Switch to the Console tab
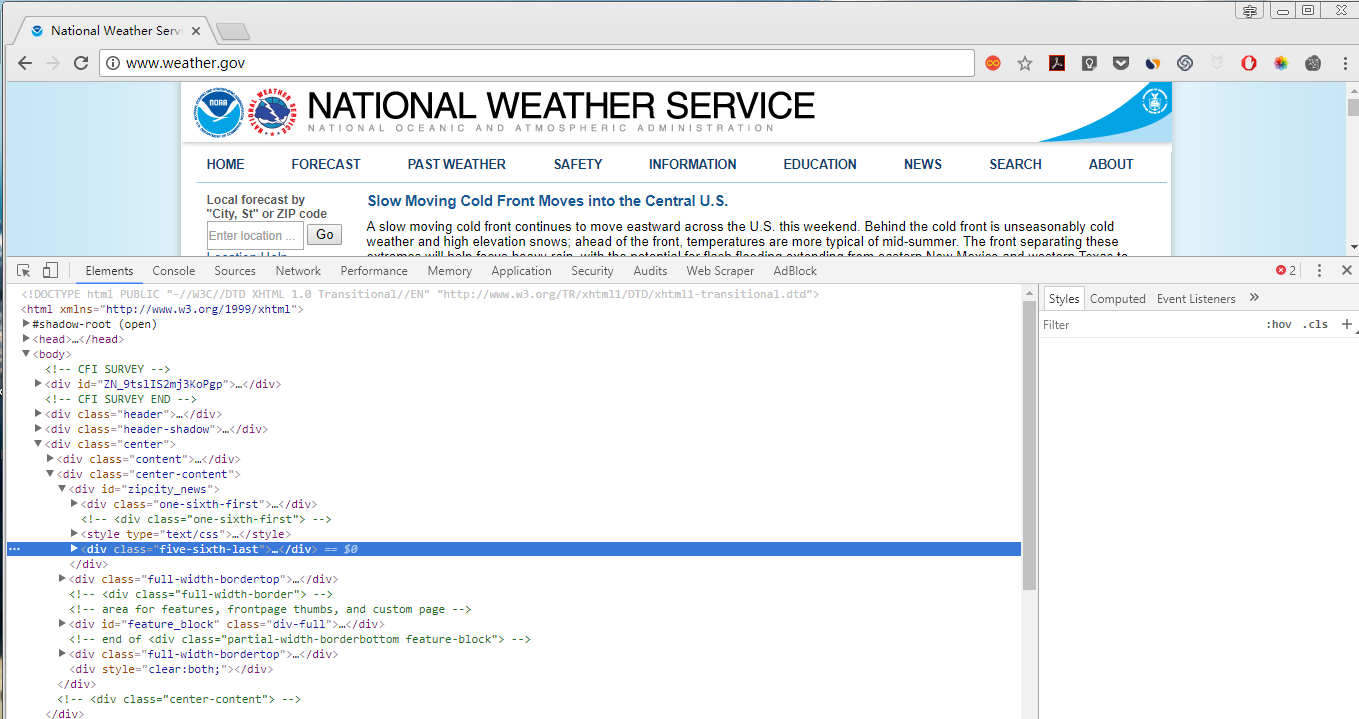This screenshot has height=719, width=1359. 174,271
